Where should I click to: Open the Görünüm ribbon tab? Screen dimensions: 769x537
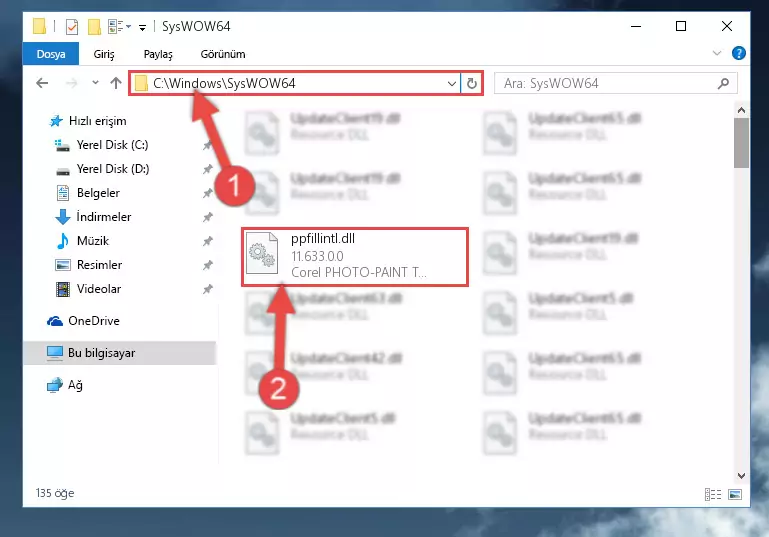223,54
